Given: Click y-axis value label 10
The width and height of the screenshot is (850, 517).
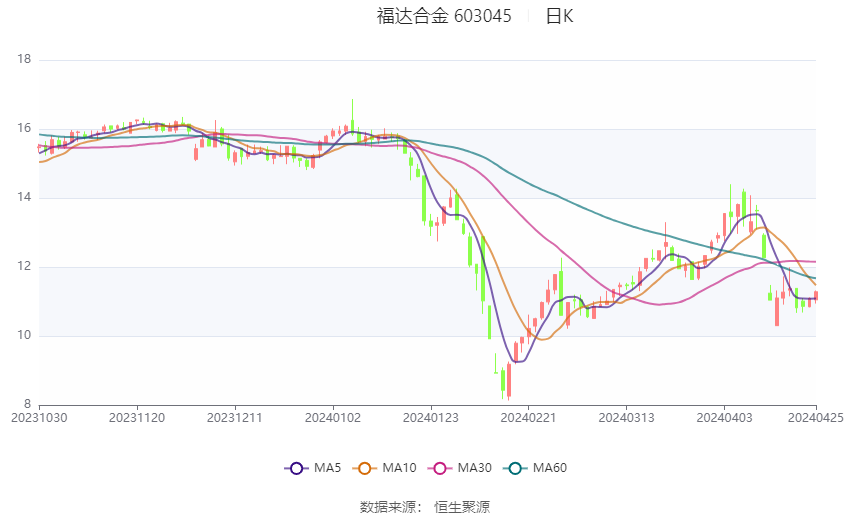Looking at the screenshot, I should coord(24,335).
